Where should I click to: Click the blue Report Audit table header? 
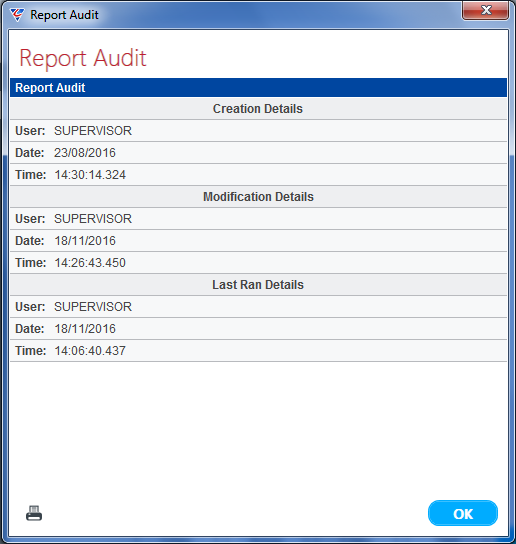point(258,87)
